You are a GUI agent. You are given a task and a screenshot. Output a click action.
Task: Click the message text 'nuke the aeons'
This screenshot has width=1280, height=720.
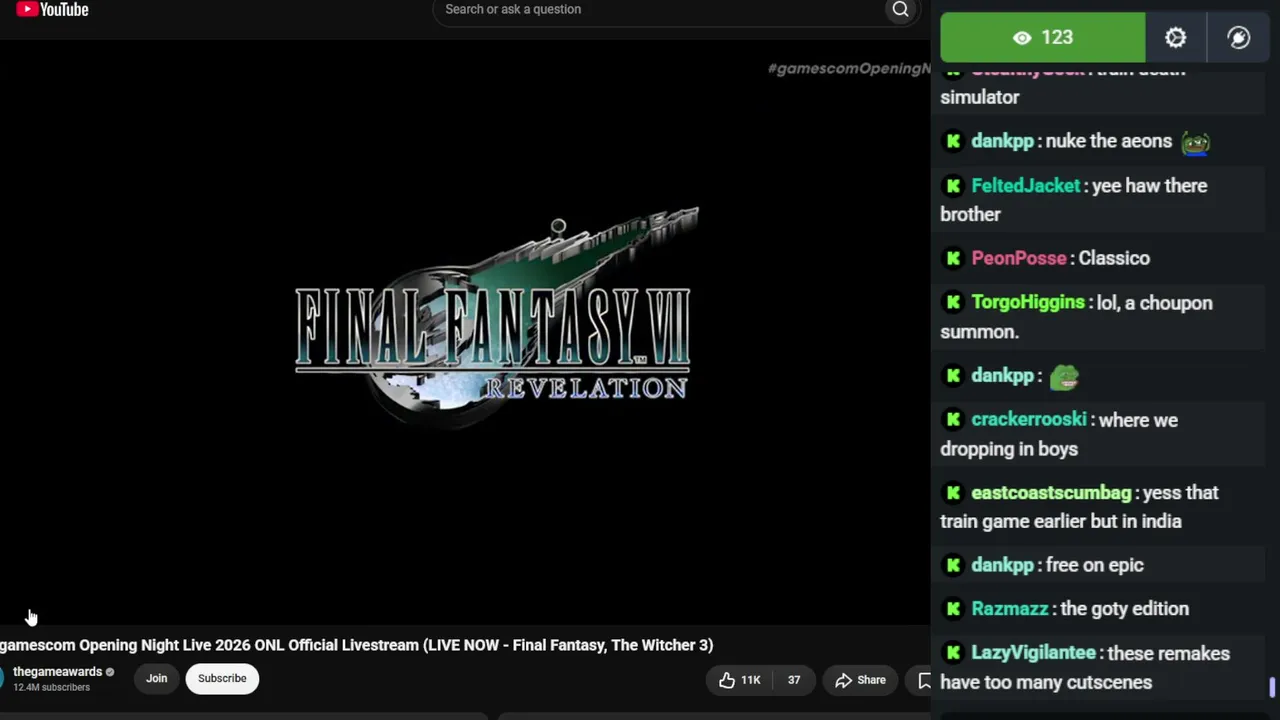click(x=1108, y=141)
